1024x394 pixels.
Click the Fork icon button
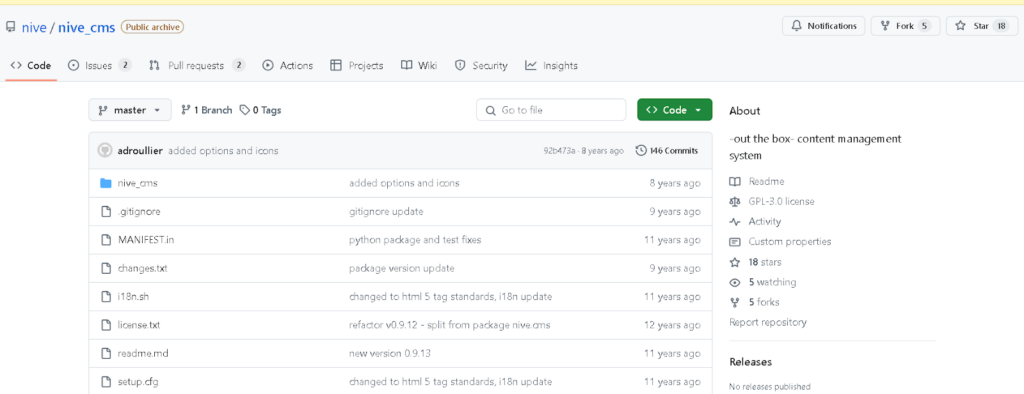(885, 26)
